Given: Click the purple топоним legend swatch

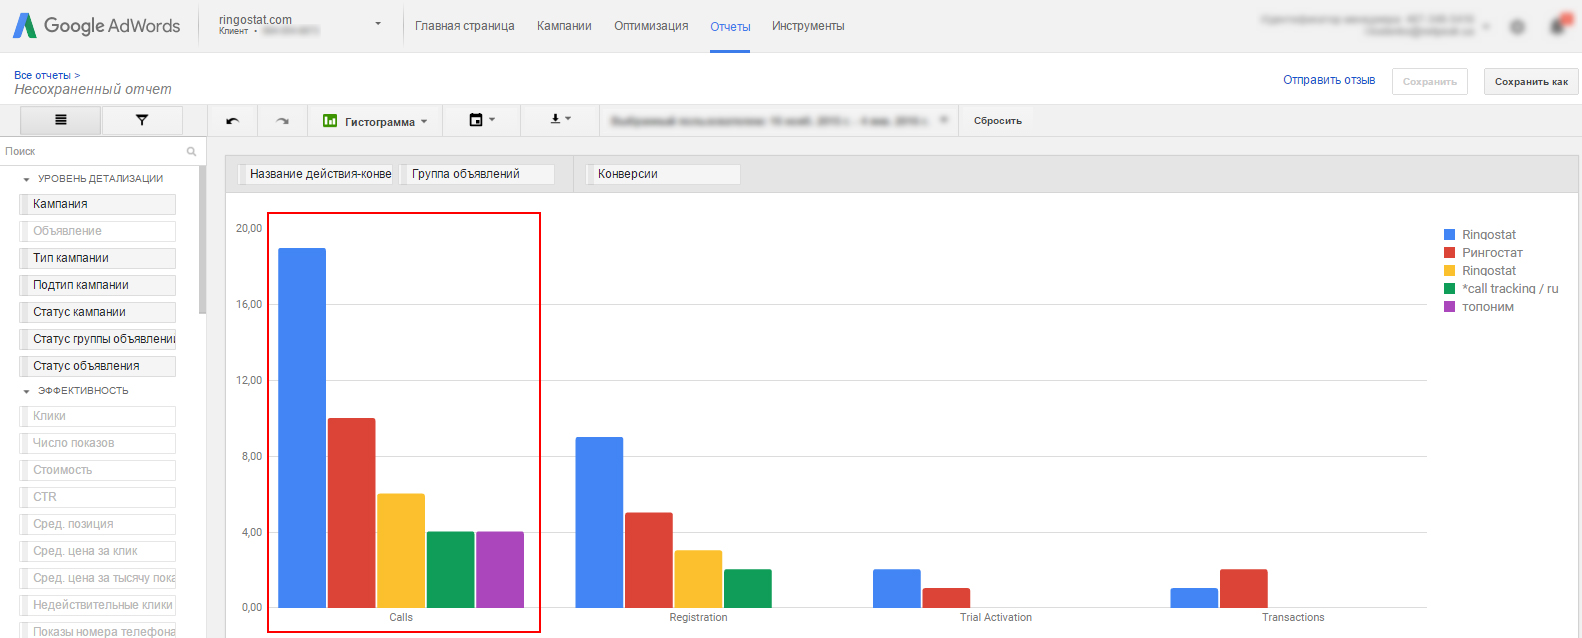Looking at the screenshot, I should (1449, 307).
